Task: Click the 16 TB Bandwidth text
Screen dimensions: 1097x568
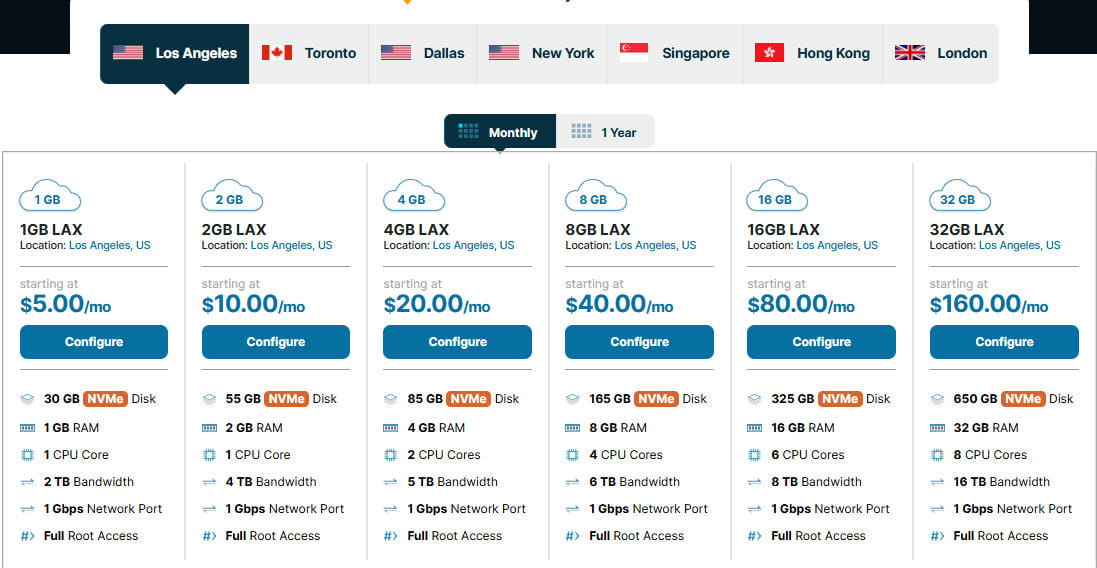Action: (1001, 482)
